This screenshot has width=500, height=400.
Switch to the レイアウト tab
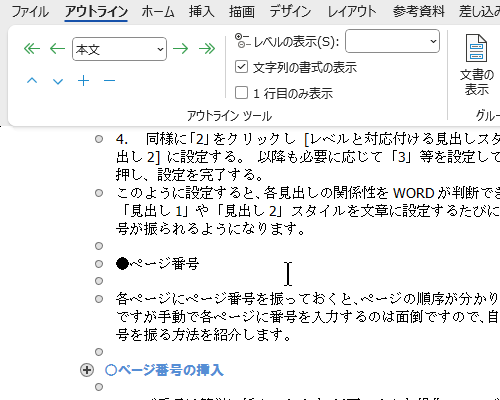point(352,12)
